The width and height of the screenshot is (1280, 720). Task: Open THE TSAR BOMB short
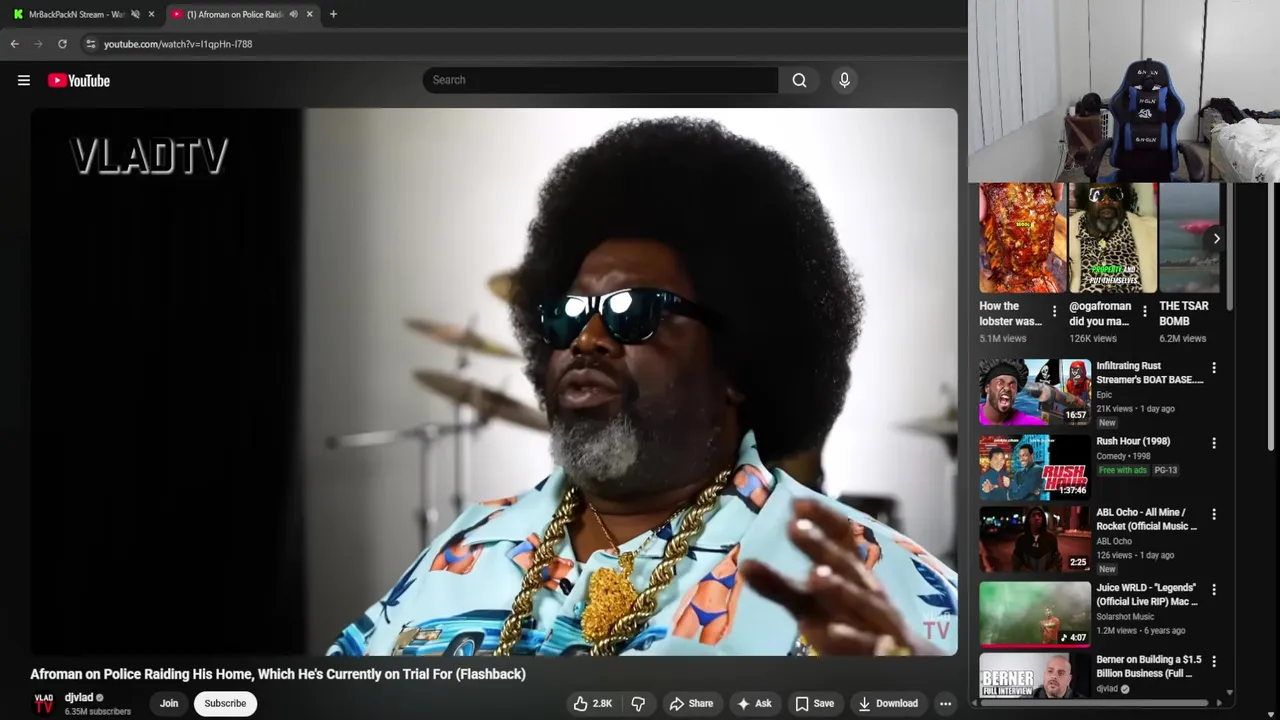1189,238
